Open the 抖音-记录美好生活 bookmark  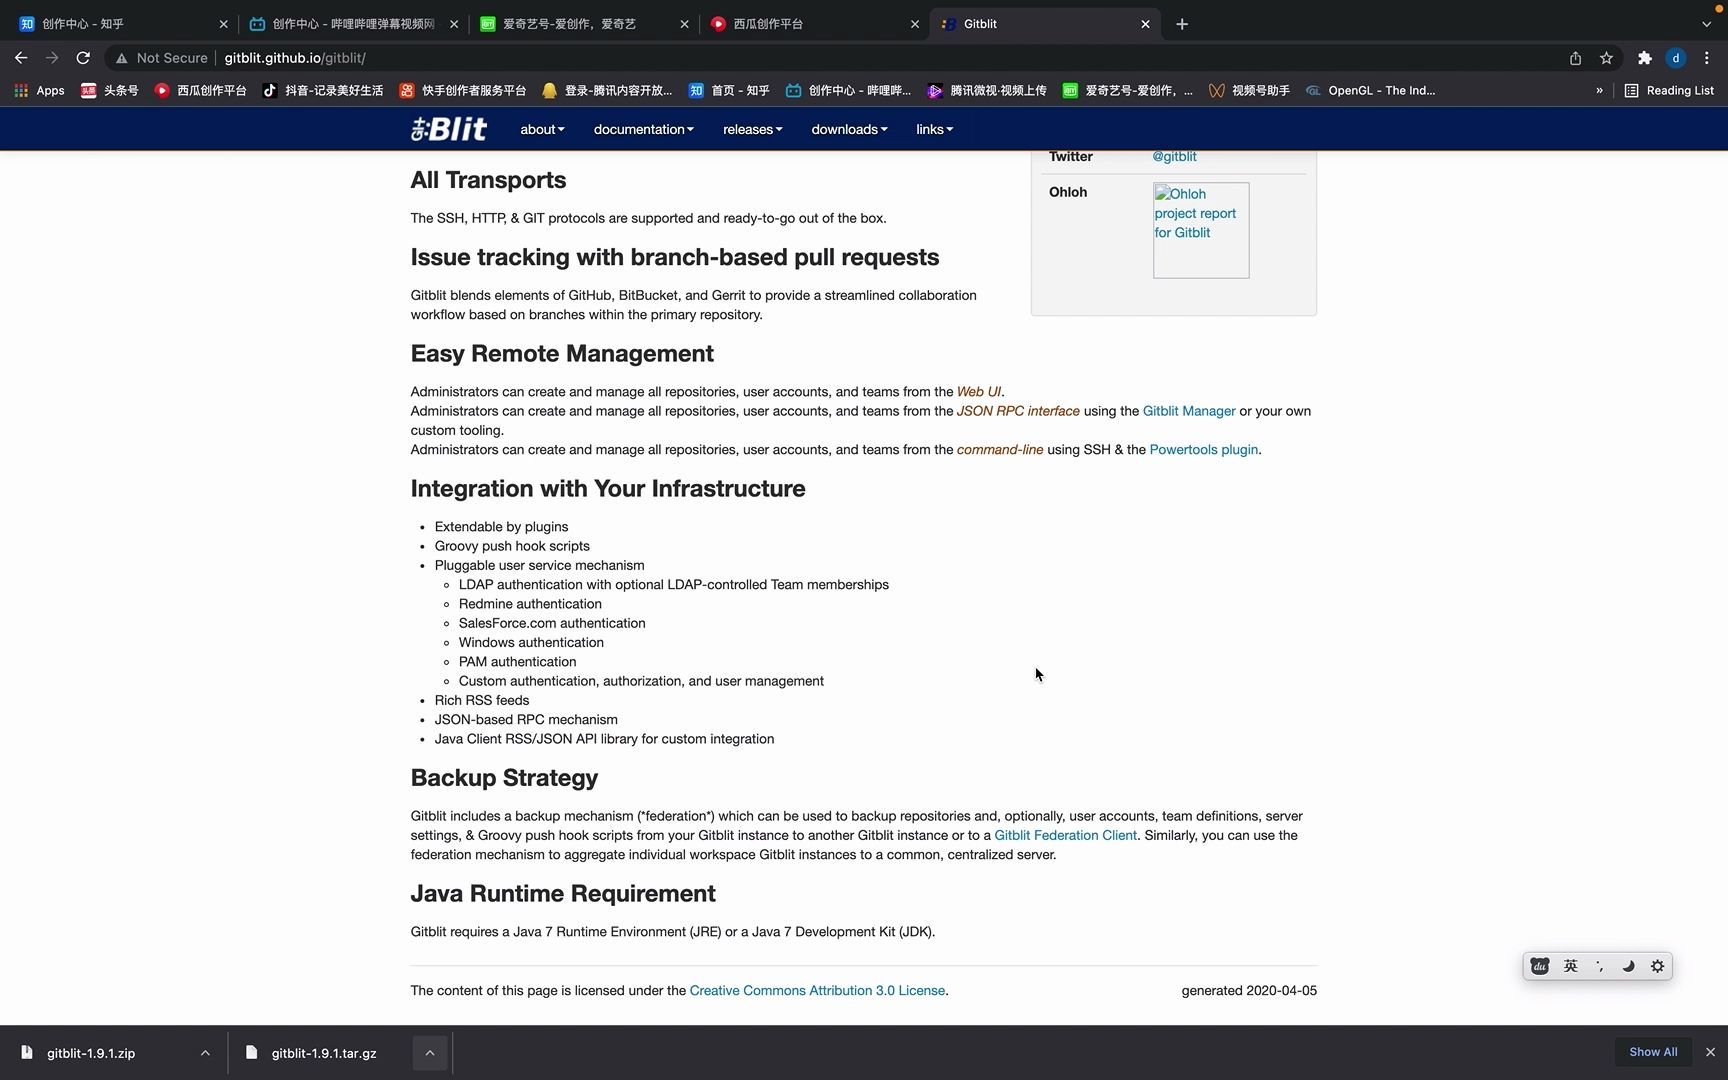[x=323, y=90]
